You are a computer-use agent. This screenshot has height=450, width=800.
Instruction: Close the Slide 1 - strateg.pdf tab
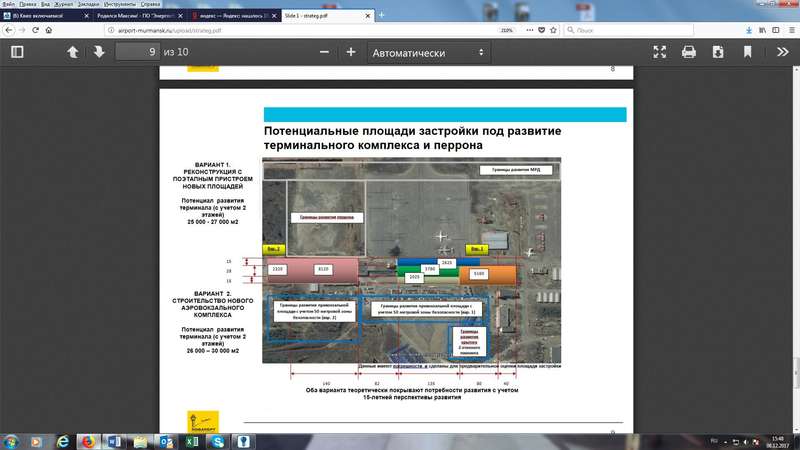[368, 16]
